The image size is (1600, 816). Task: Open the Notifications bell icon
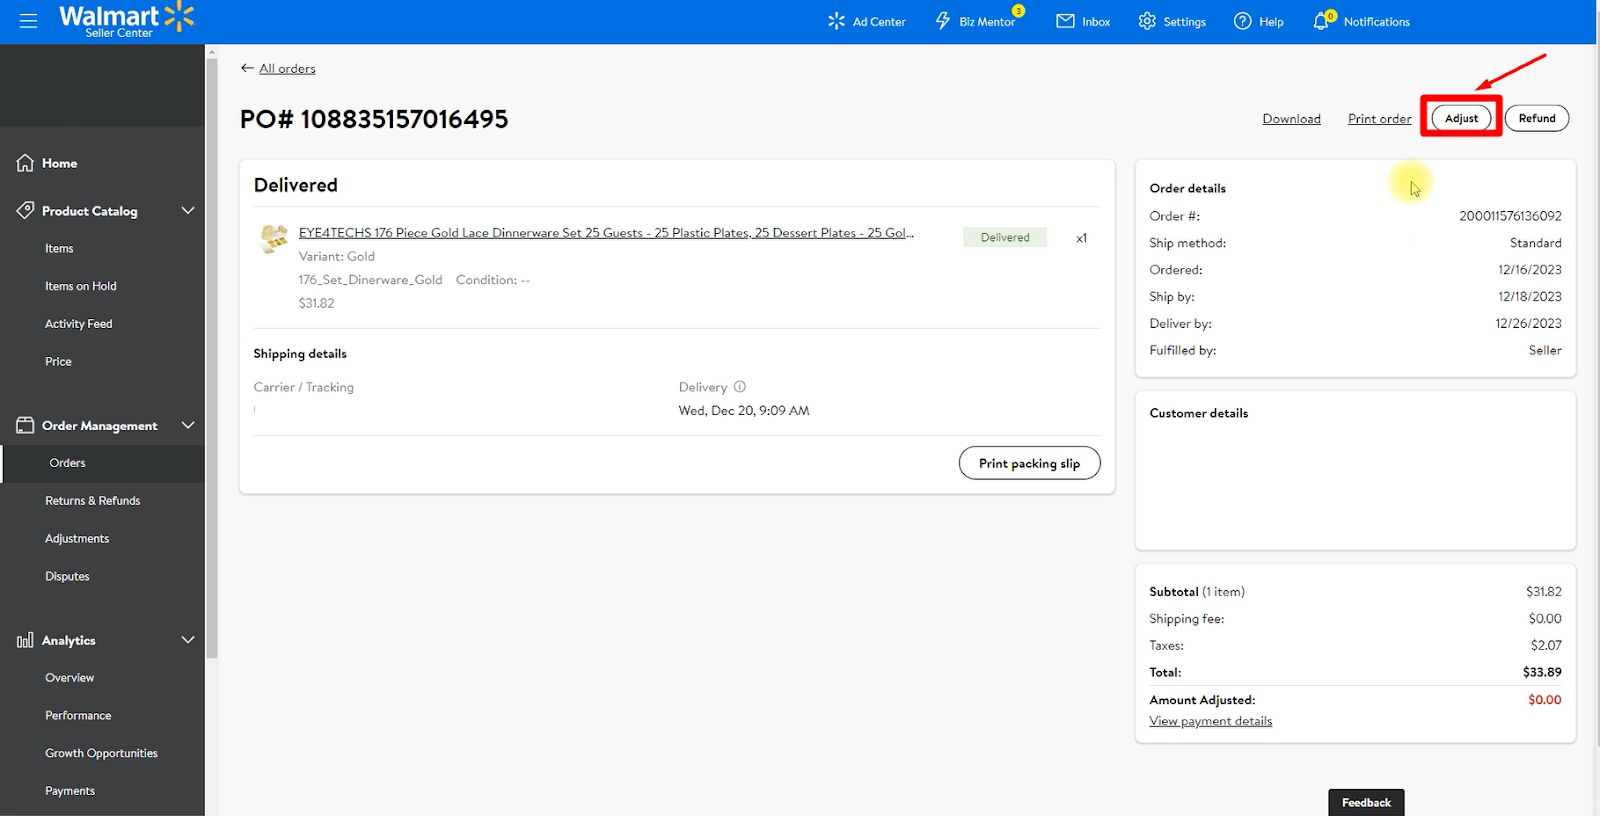(x=1321, y=21)
